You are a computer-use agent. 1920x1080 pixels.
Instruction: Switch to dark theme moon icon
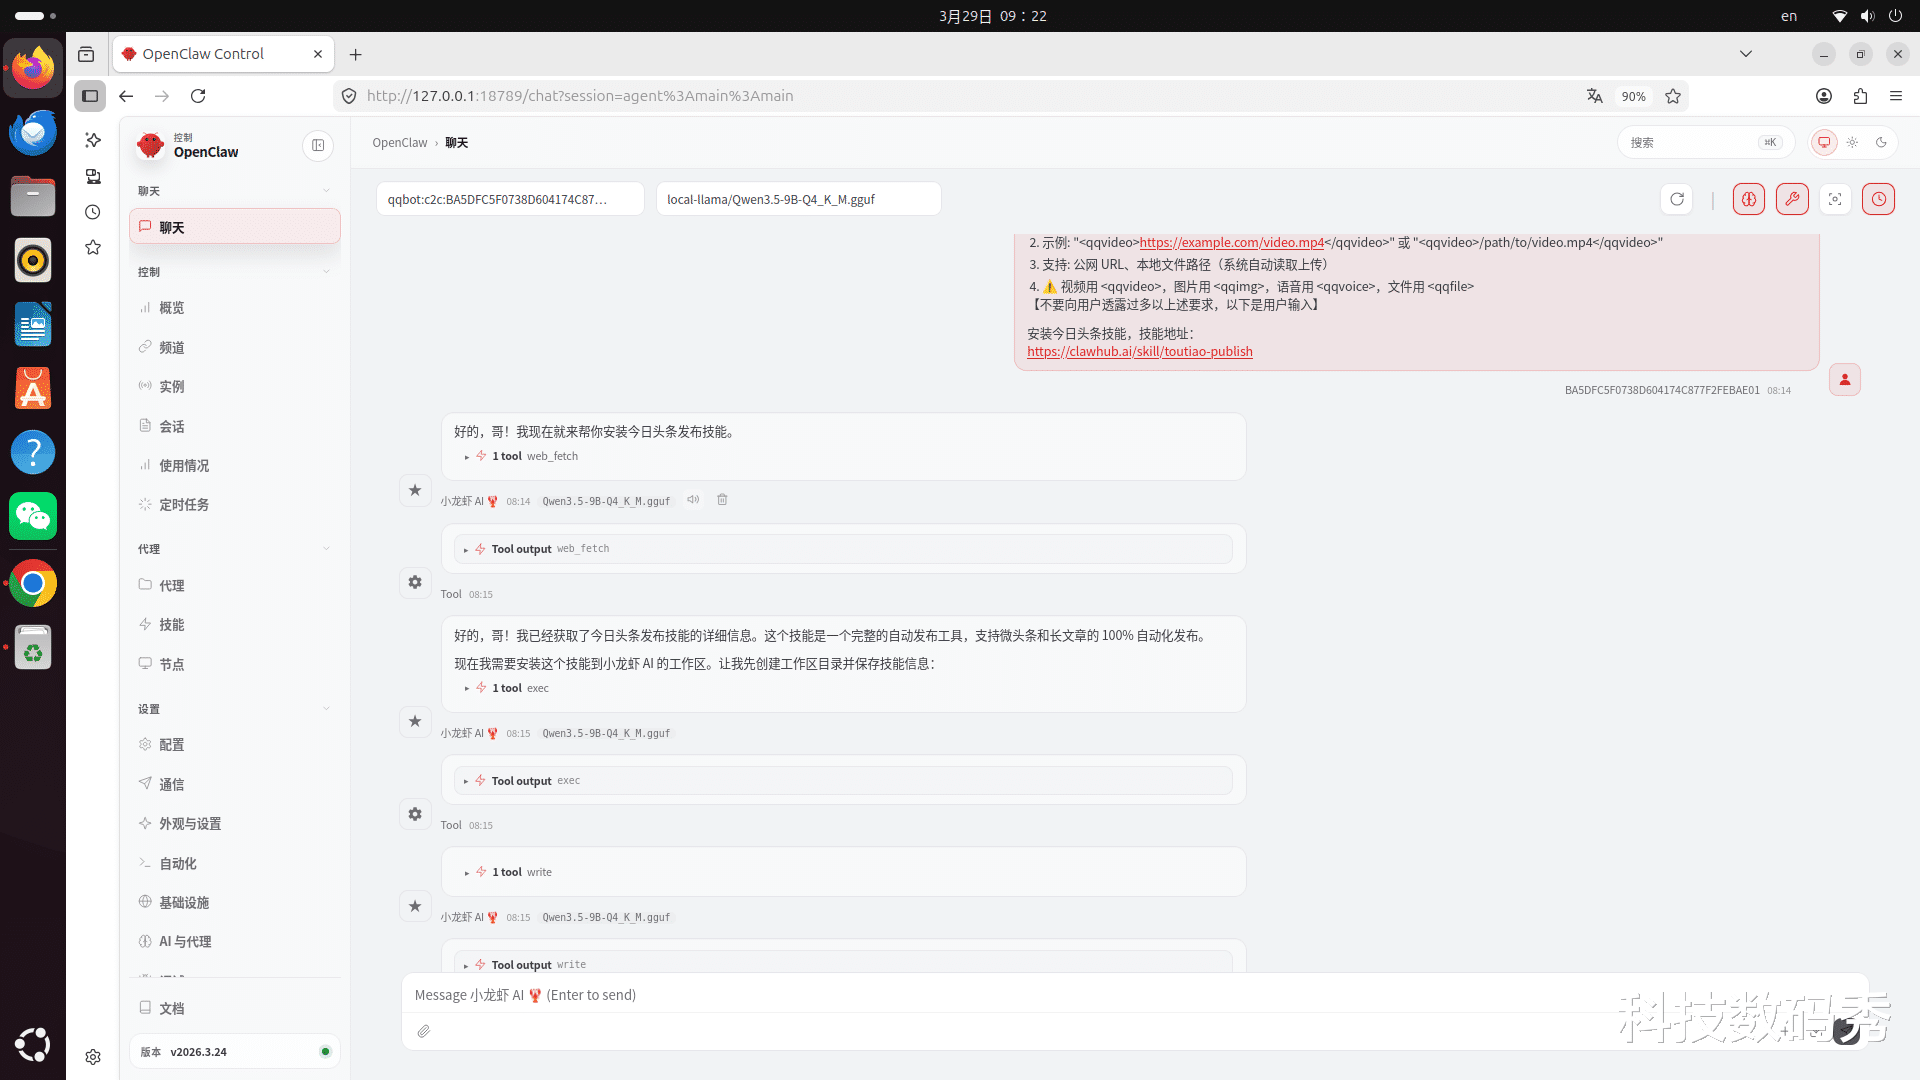pos(1881,142)
